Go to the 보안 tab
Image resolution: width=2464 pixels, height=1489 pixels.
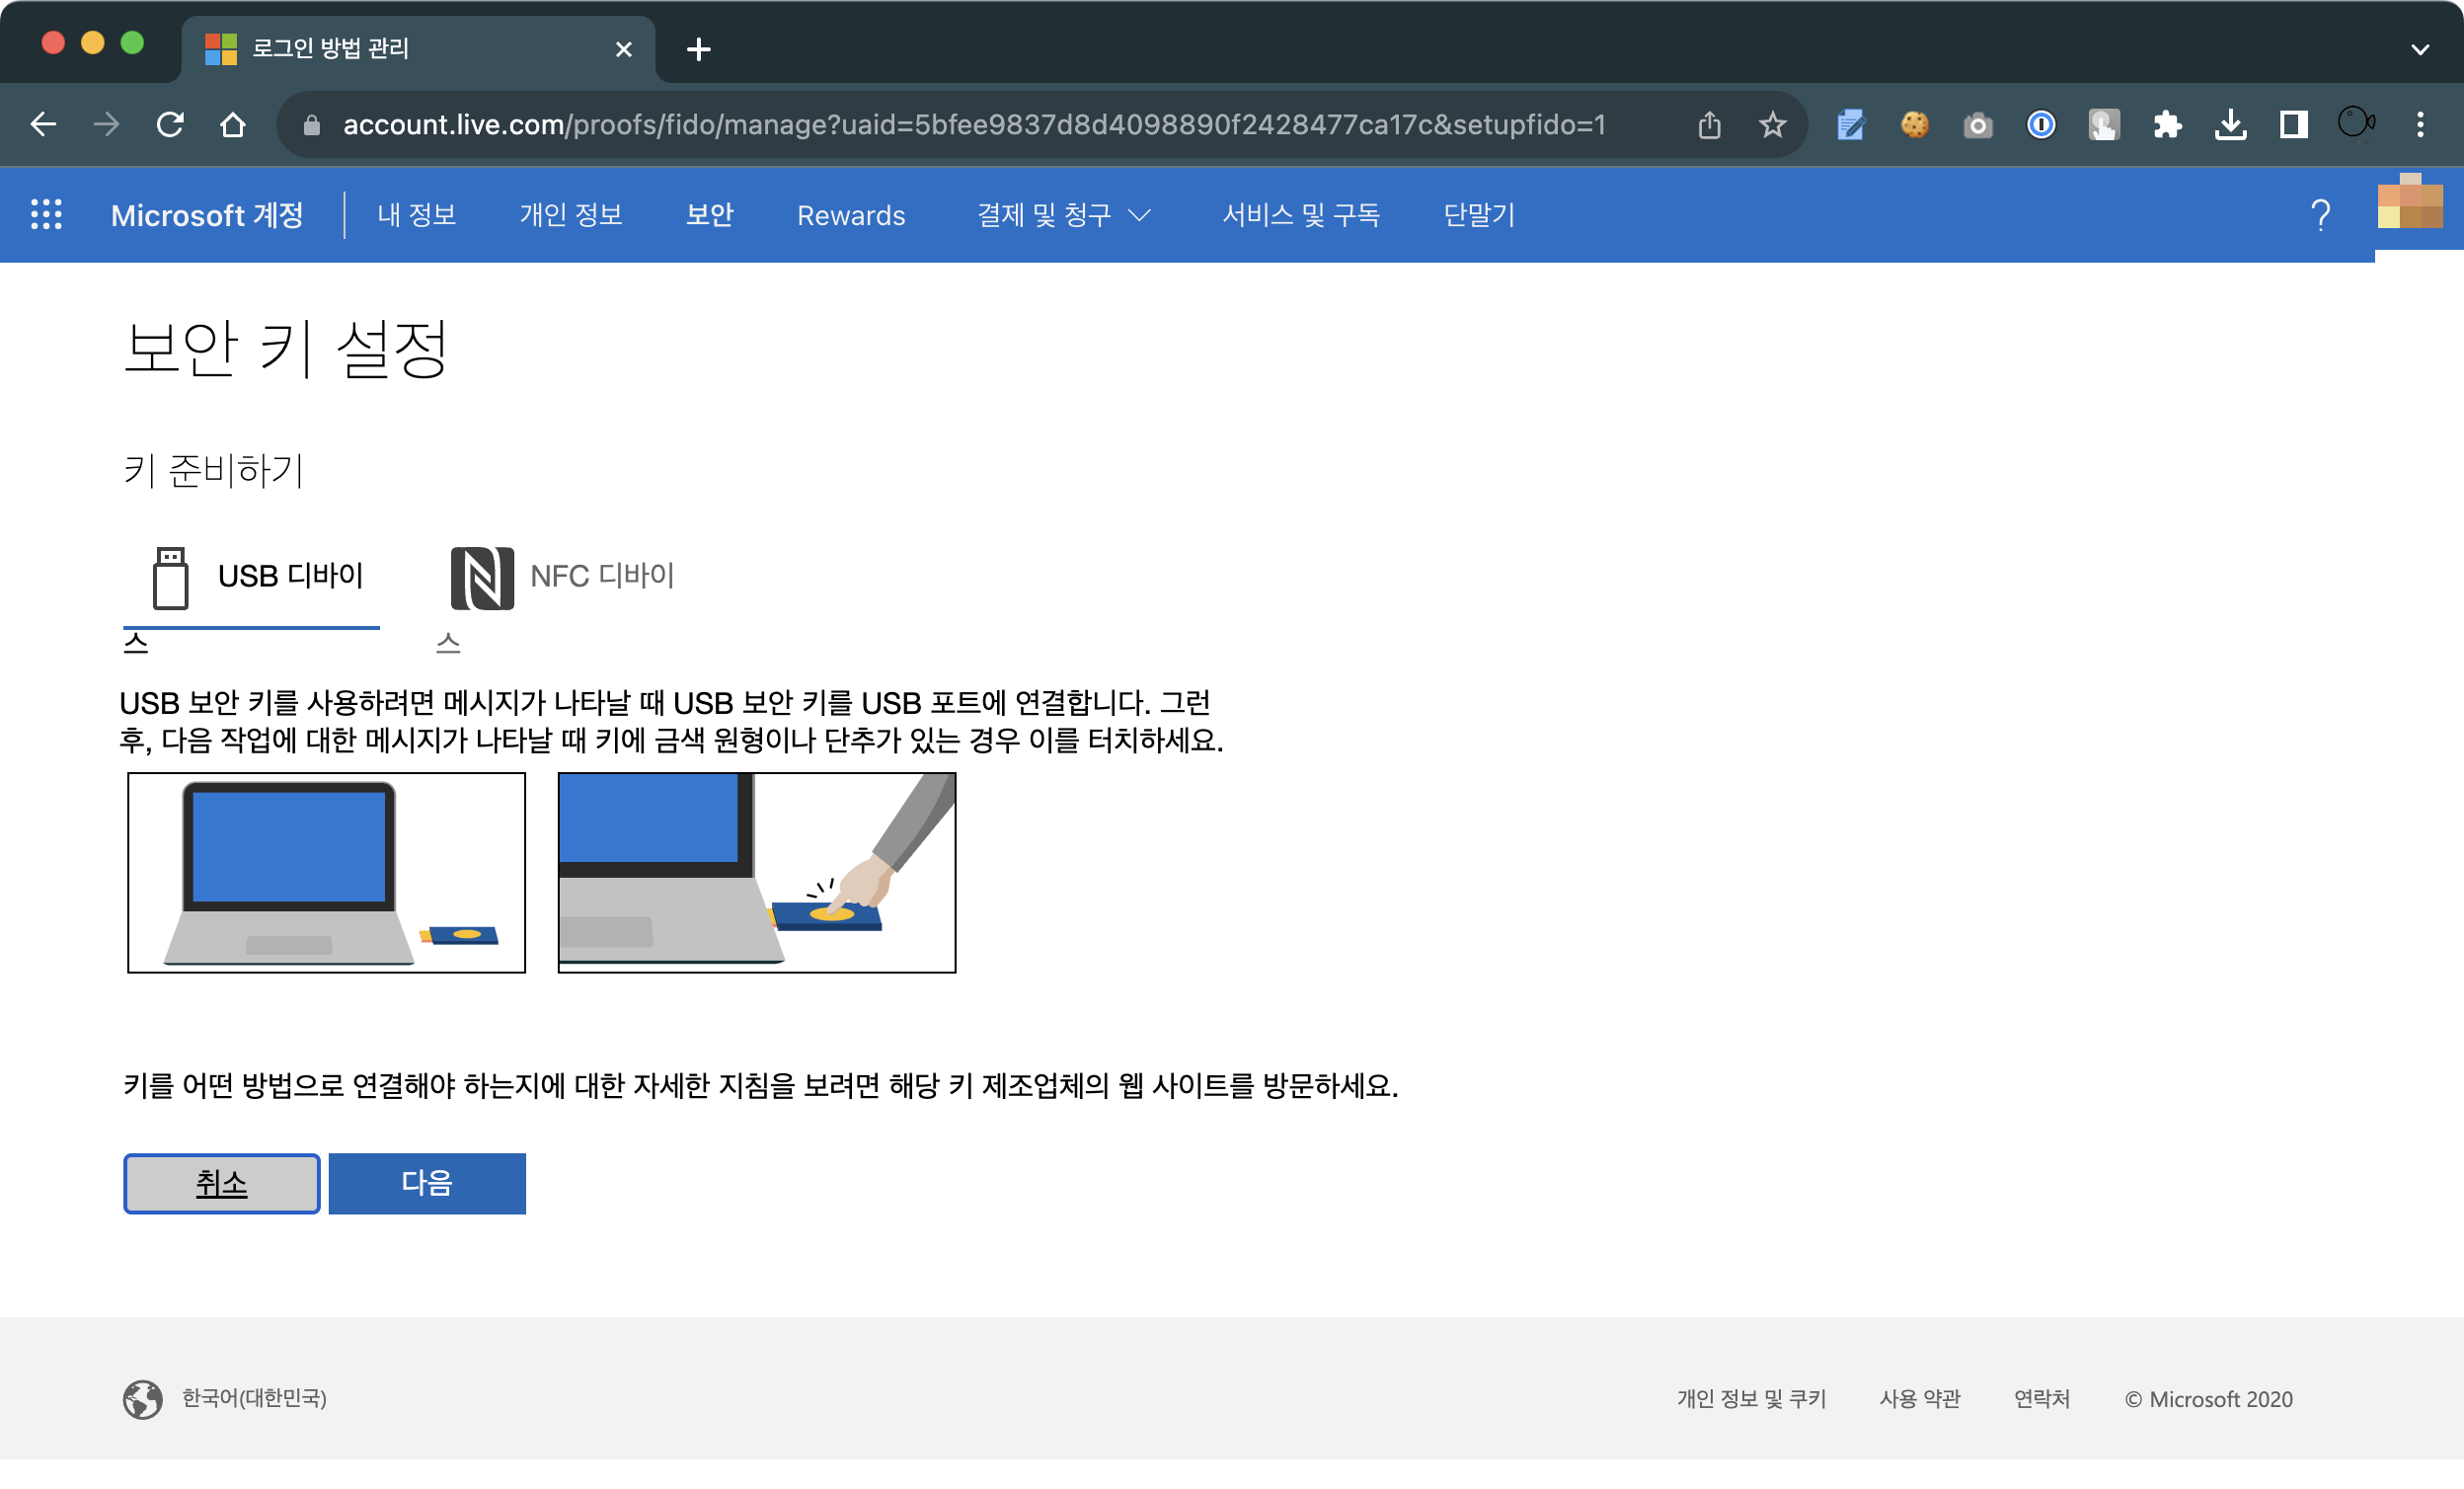709,215
